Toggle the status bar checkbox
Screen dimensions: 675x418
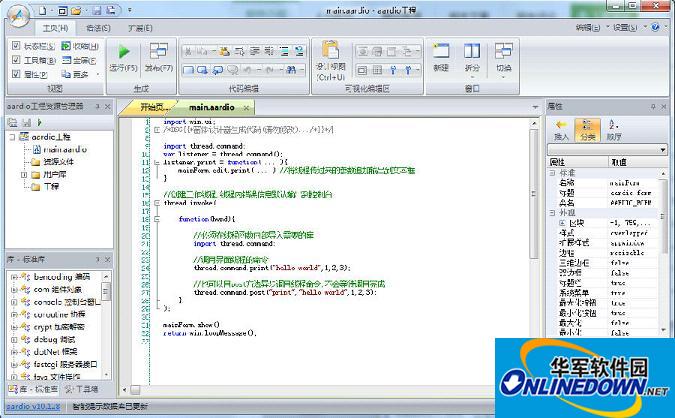[16, 46]
